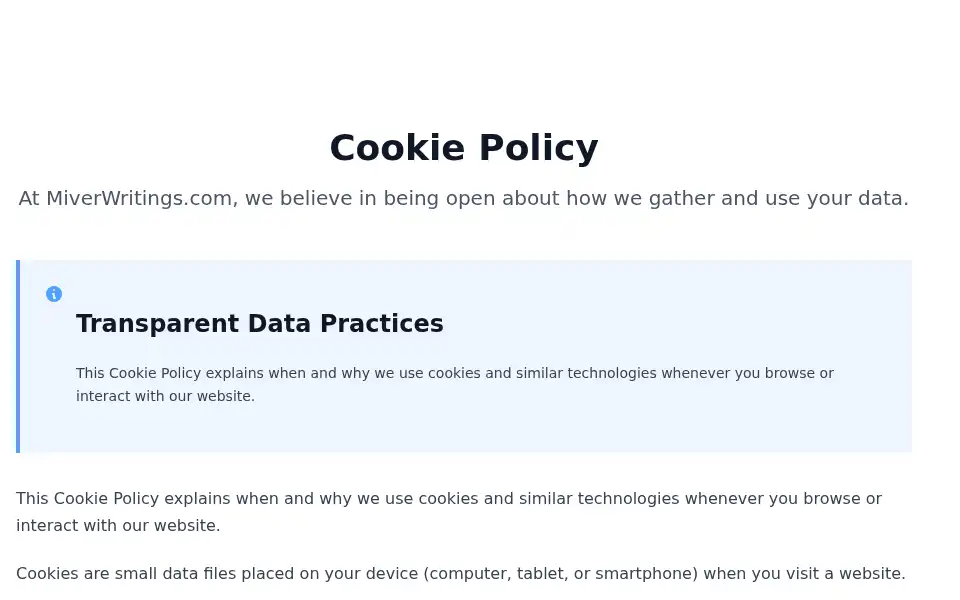Viewport: 960px width, 600px height.
Task: Click the "Cookie Policy" page title
Action: (463, 148)
